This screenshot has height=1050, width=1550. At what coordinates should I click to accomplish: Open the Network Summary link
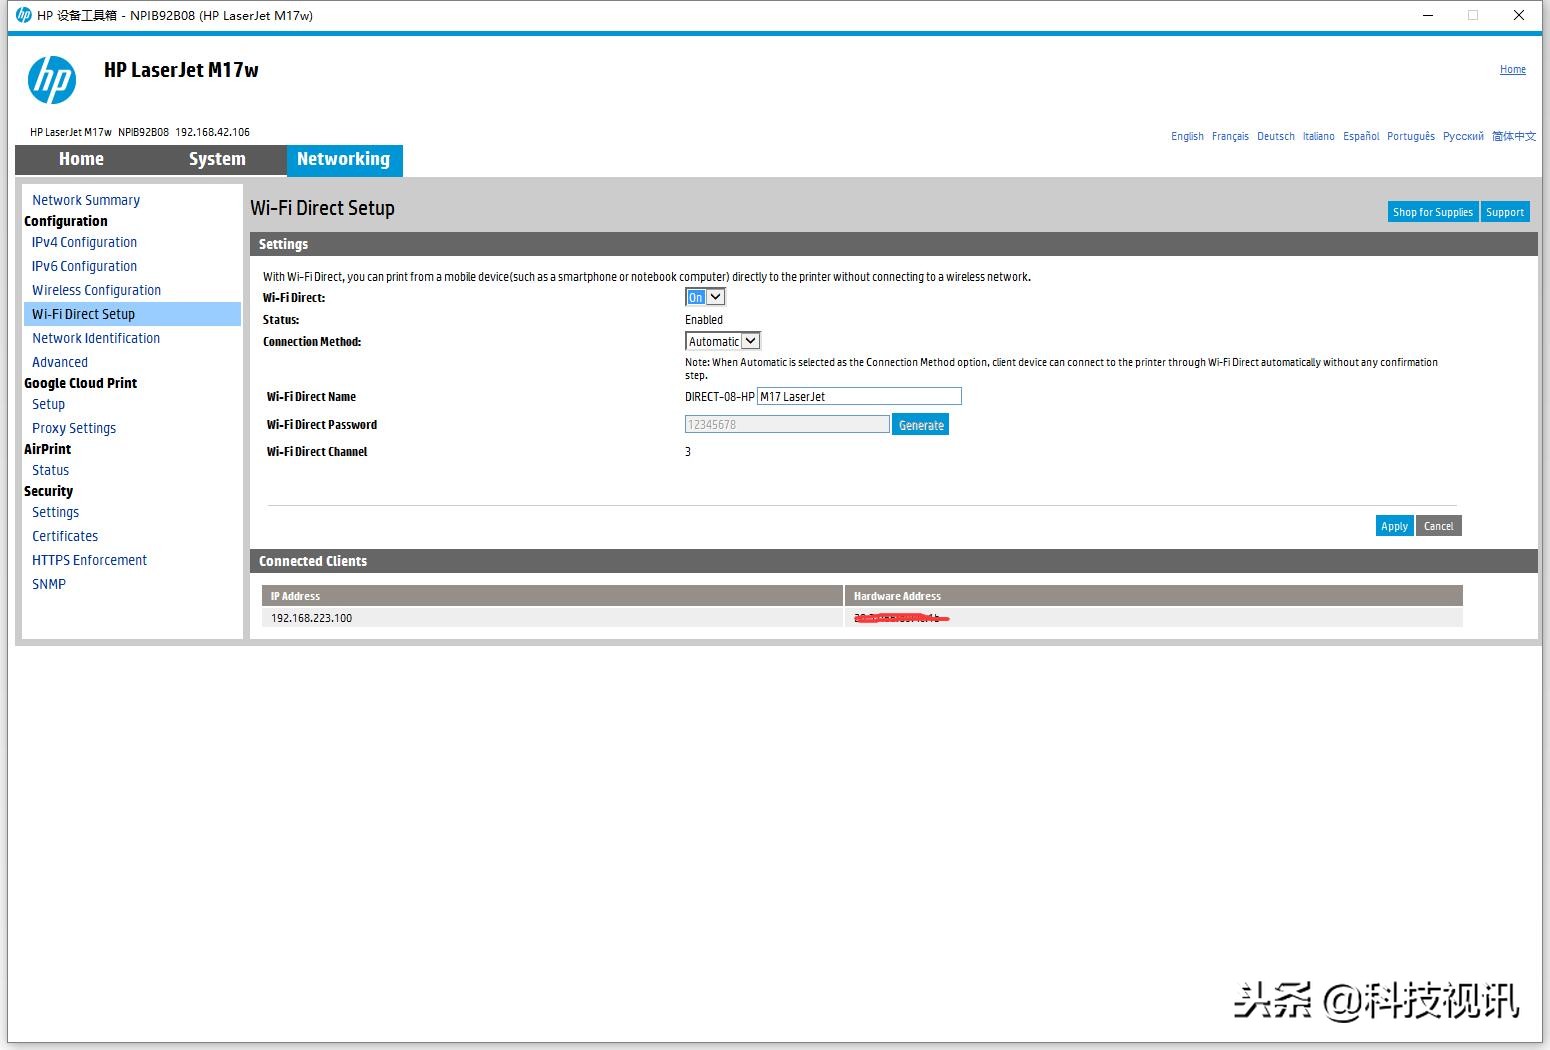click(x=86, y=200)
